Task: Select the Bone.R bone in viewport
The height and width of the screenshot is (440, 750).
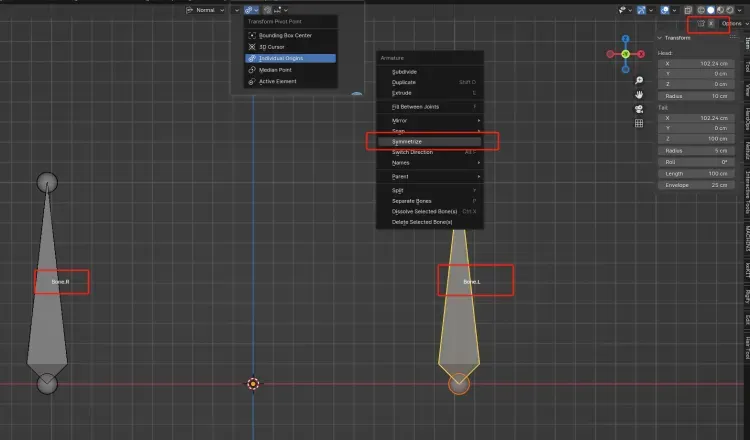Action: tap(47, 283)
